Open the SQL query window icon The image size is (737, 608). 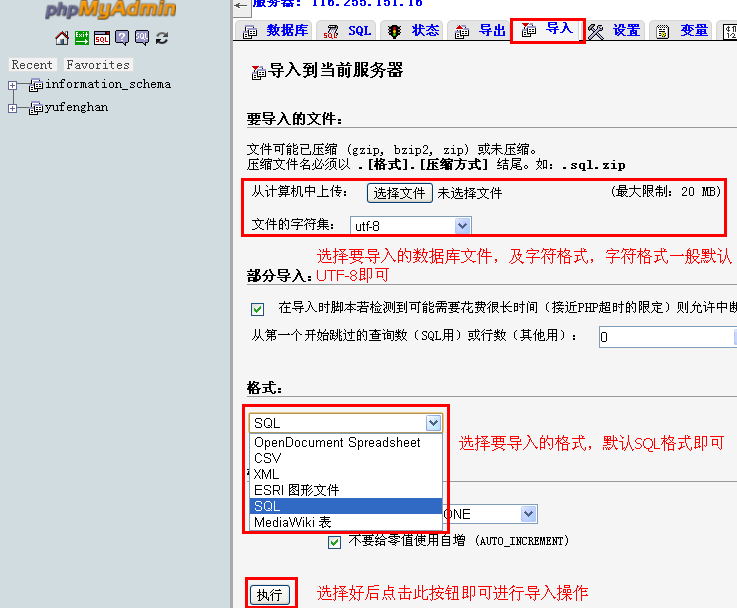[102, 38]
